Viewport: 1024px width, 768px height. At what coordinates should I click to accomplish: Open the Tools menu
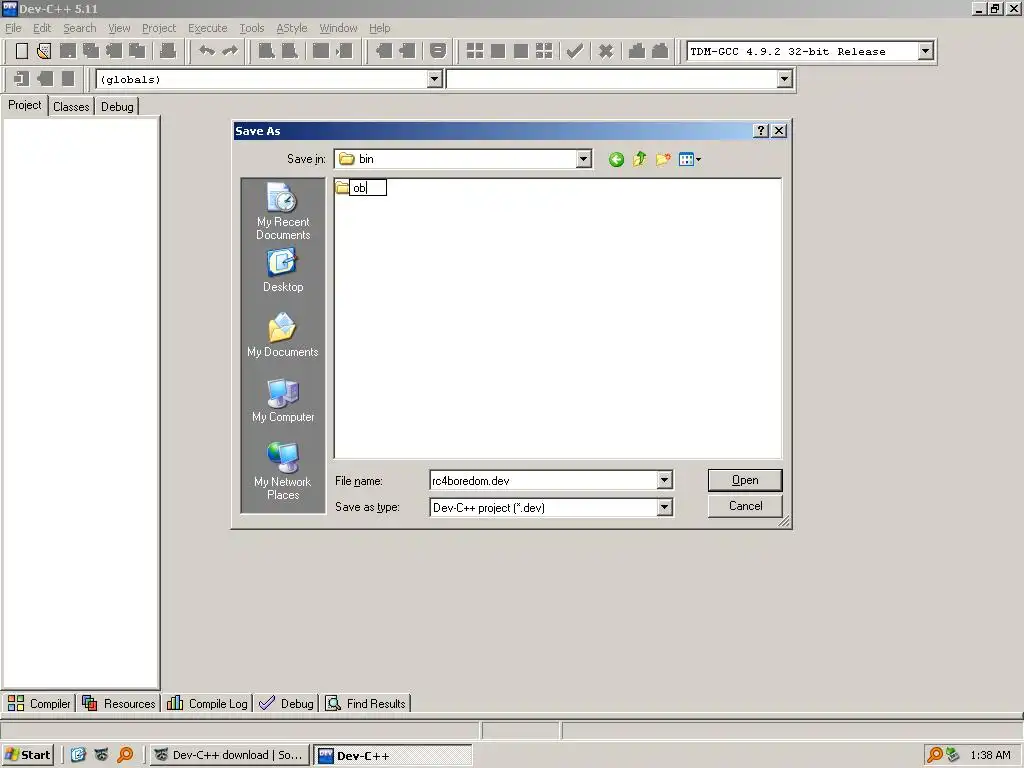pyautogui.click(x=251, y=28)
